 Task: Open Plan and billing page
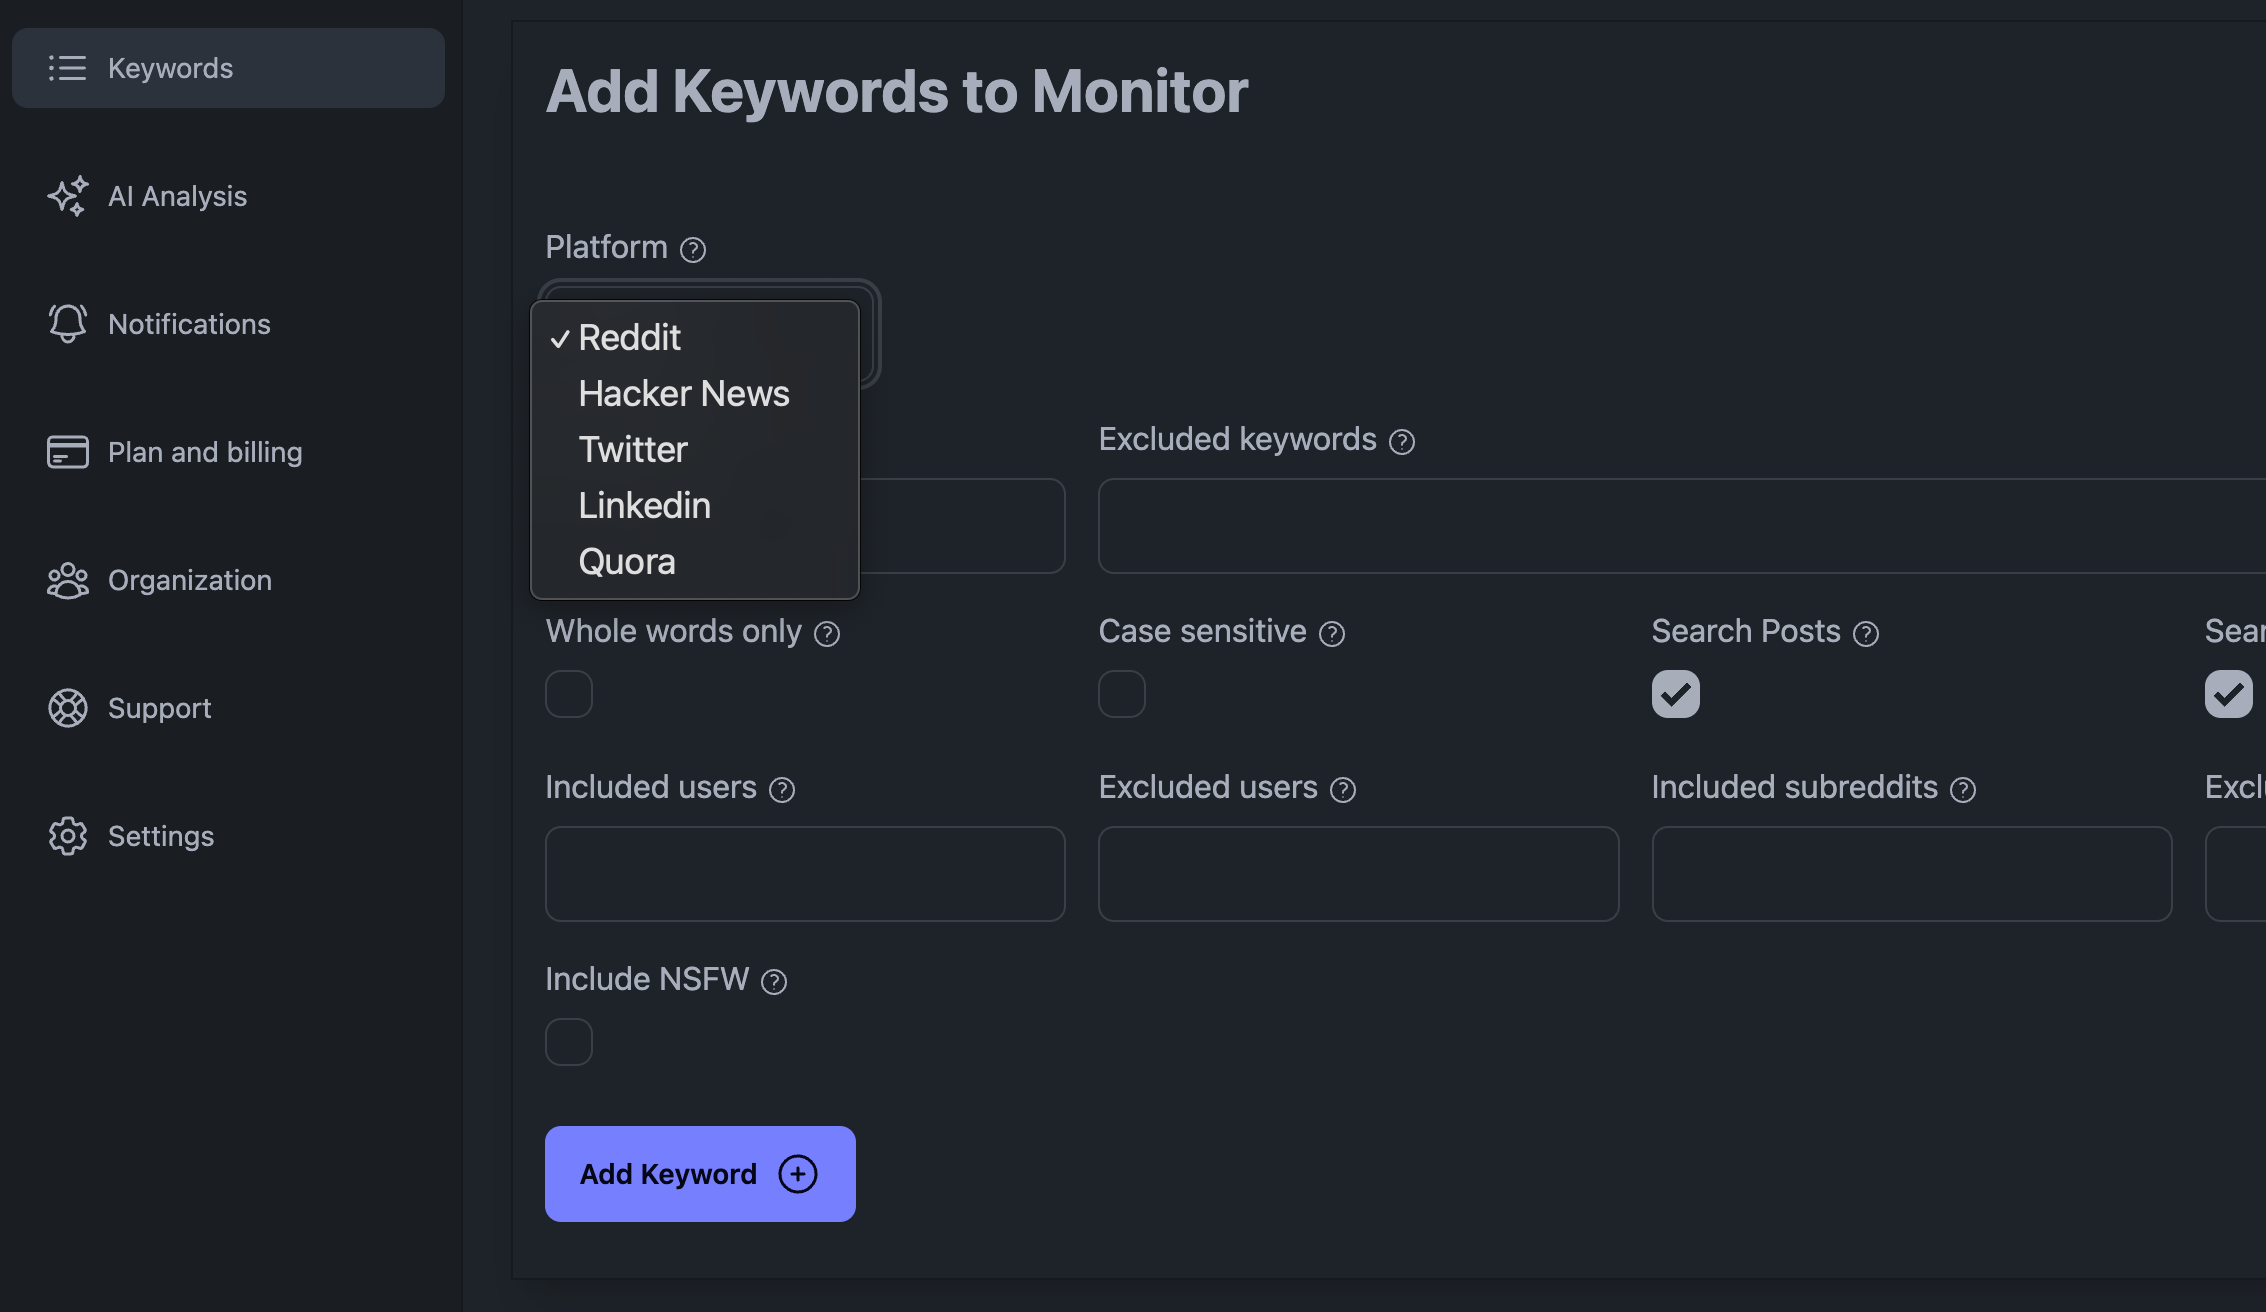(228, 452)
